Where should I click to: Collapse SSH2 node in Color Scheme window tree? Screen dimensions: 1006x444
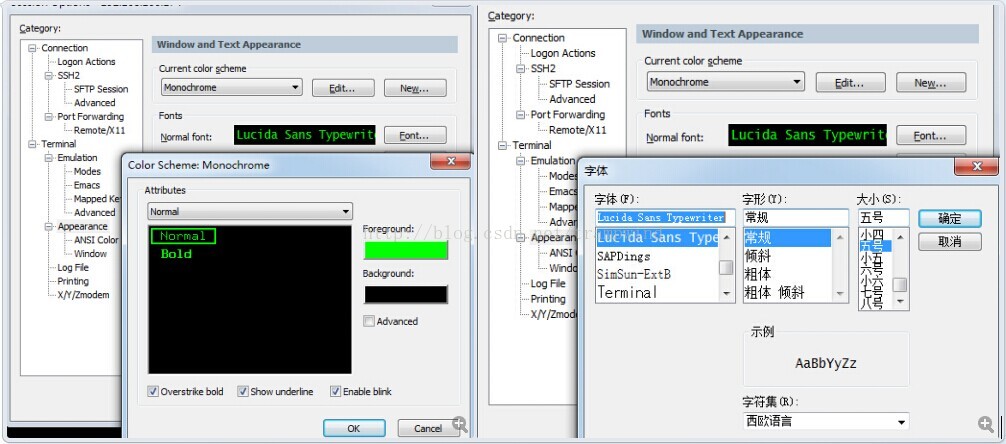(49, 76)
